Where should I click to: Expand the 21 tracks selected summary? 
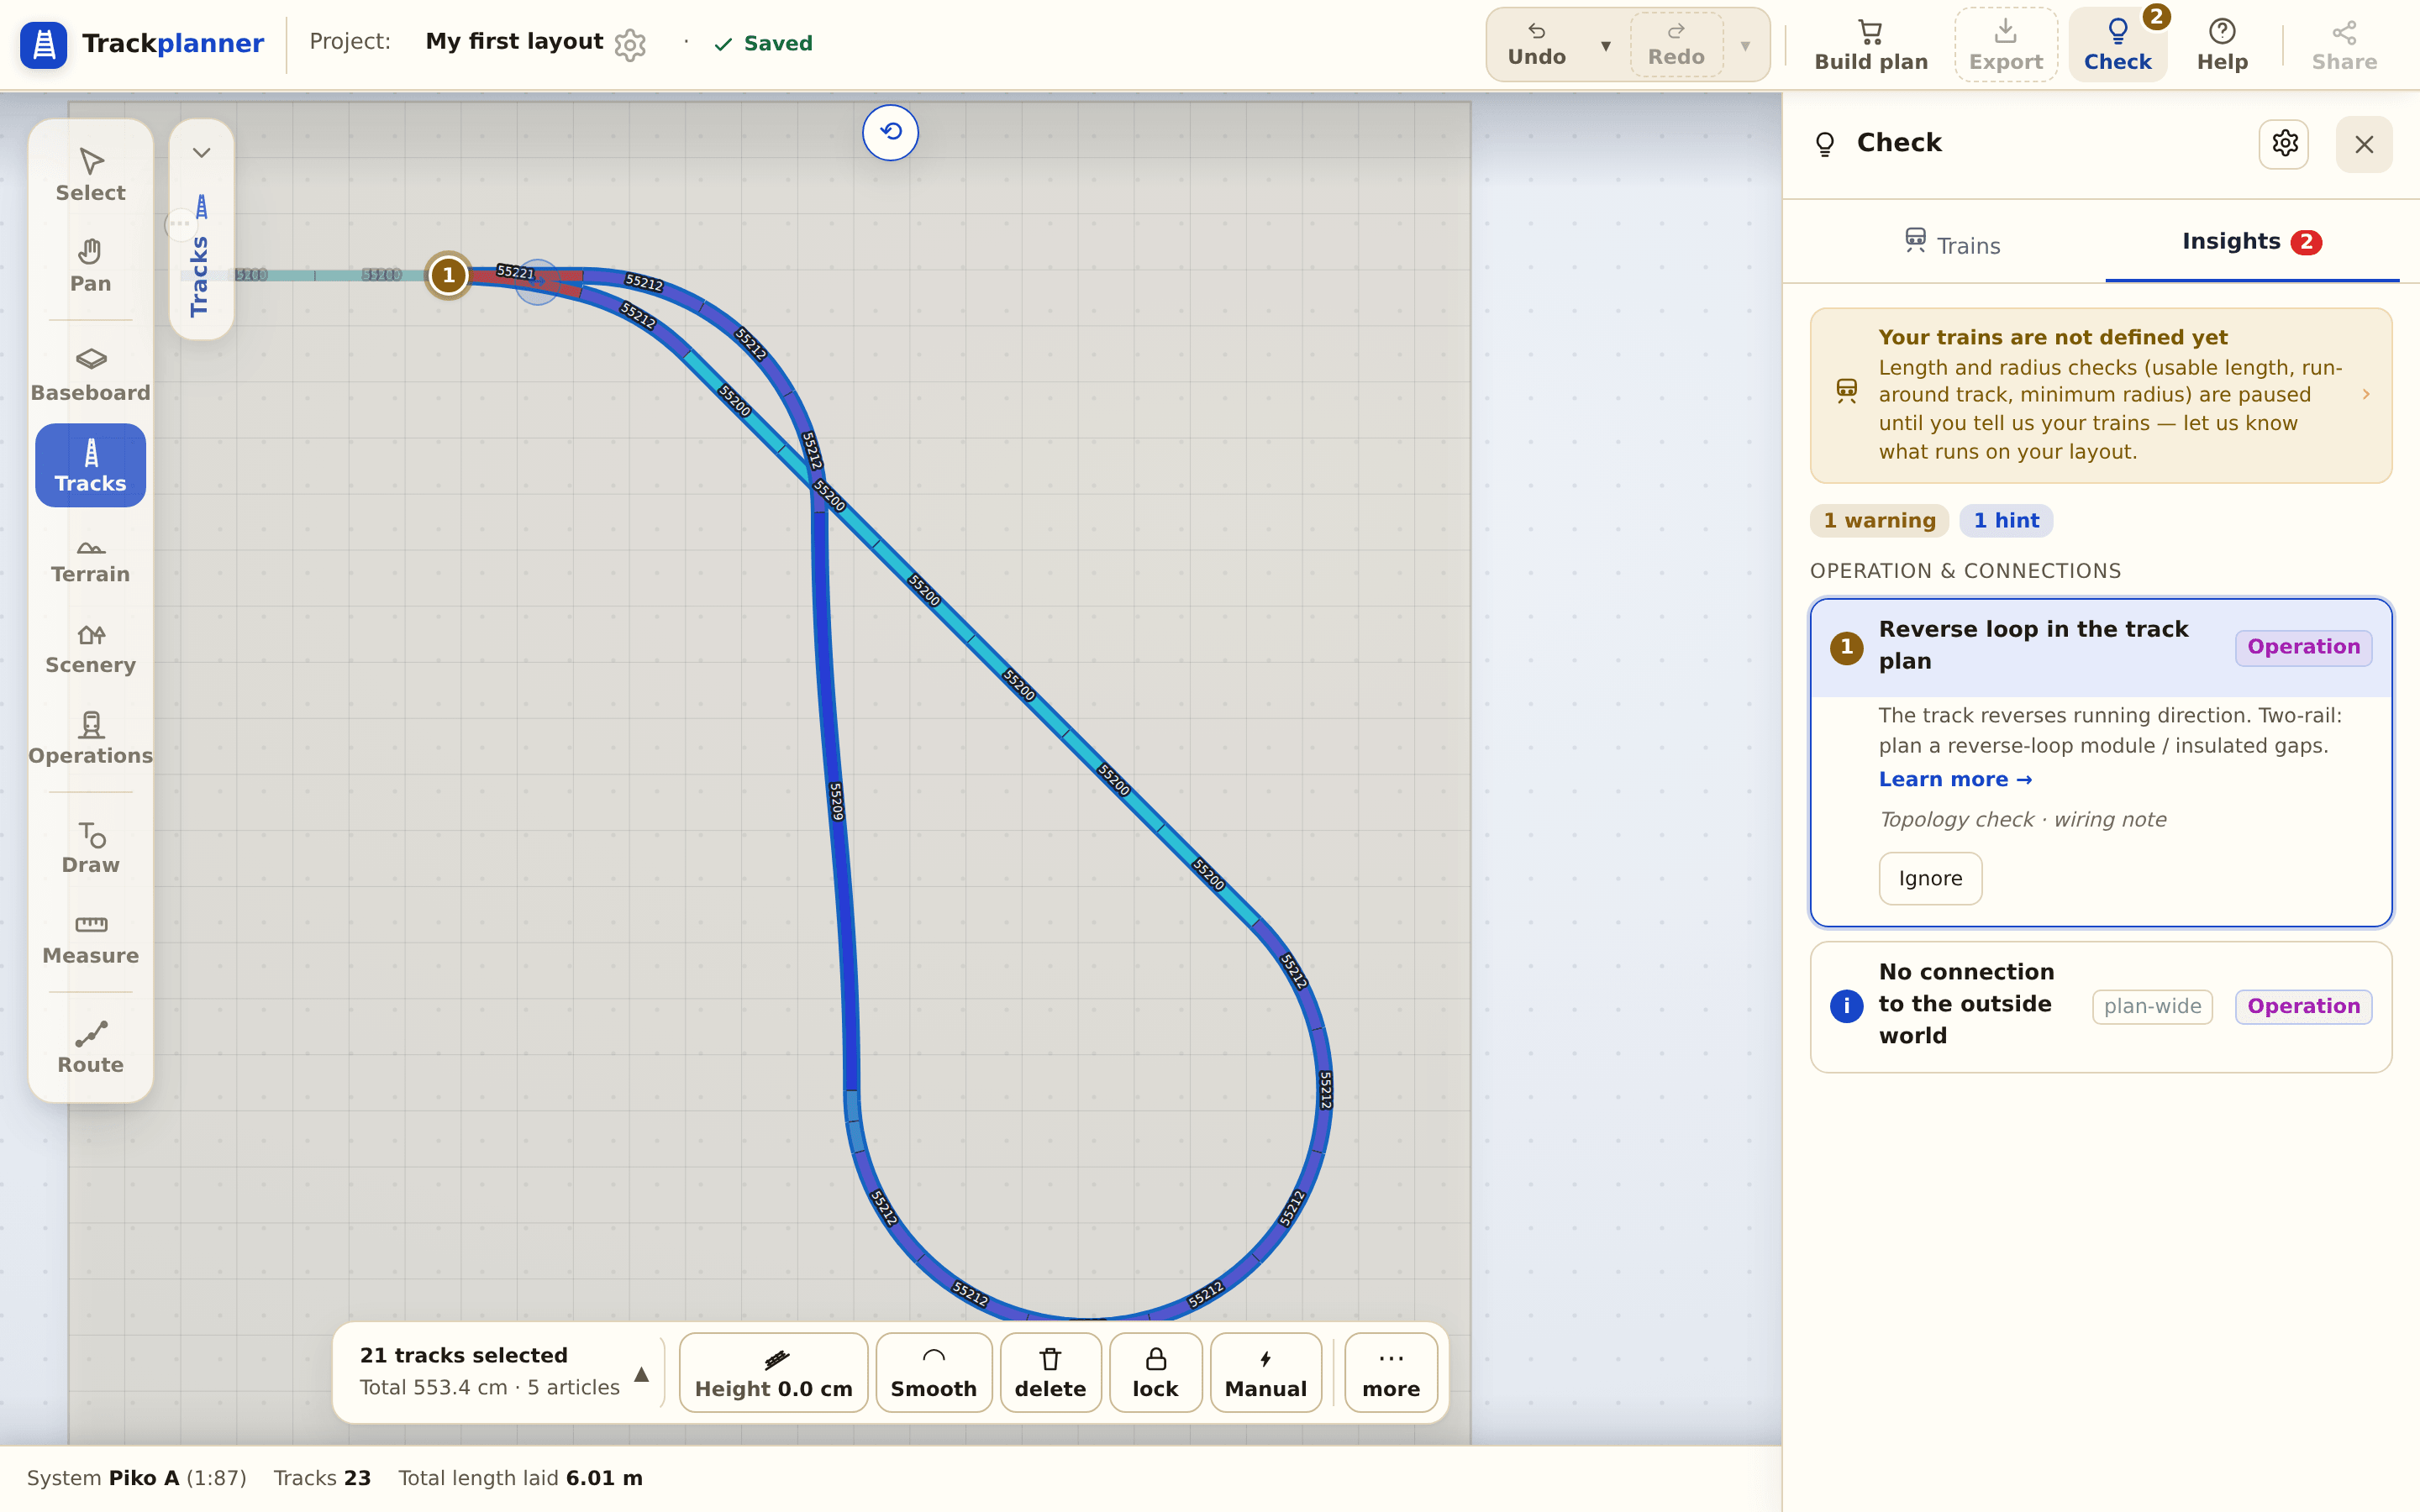pyautogui.click(x=642, y=1373)
